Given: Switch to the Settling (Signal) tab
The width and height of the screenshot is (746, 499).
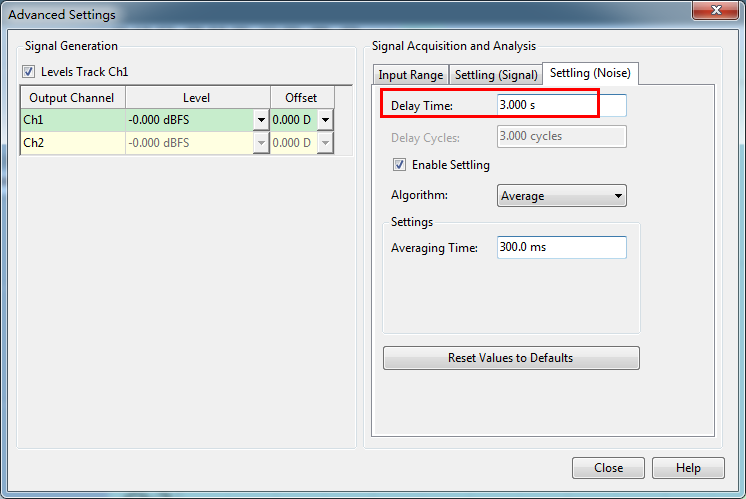Looking at the screenshot, I should tap(496, 75).
